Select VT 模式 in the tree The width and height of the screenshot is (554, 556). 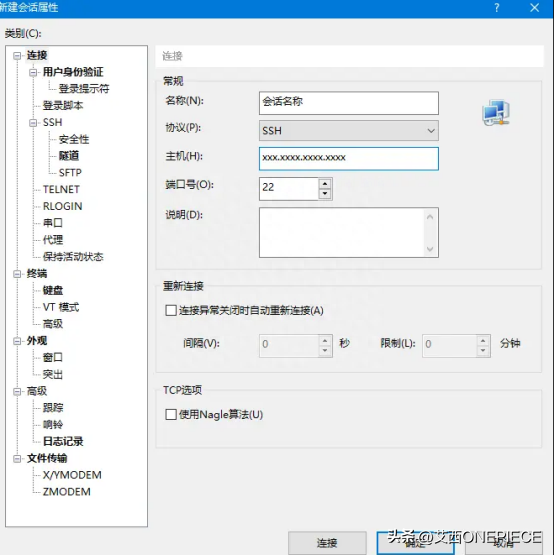[x=61, y=307]
